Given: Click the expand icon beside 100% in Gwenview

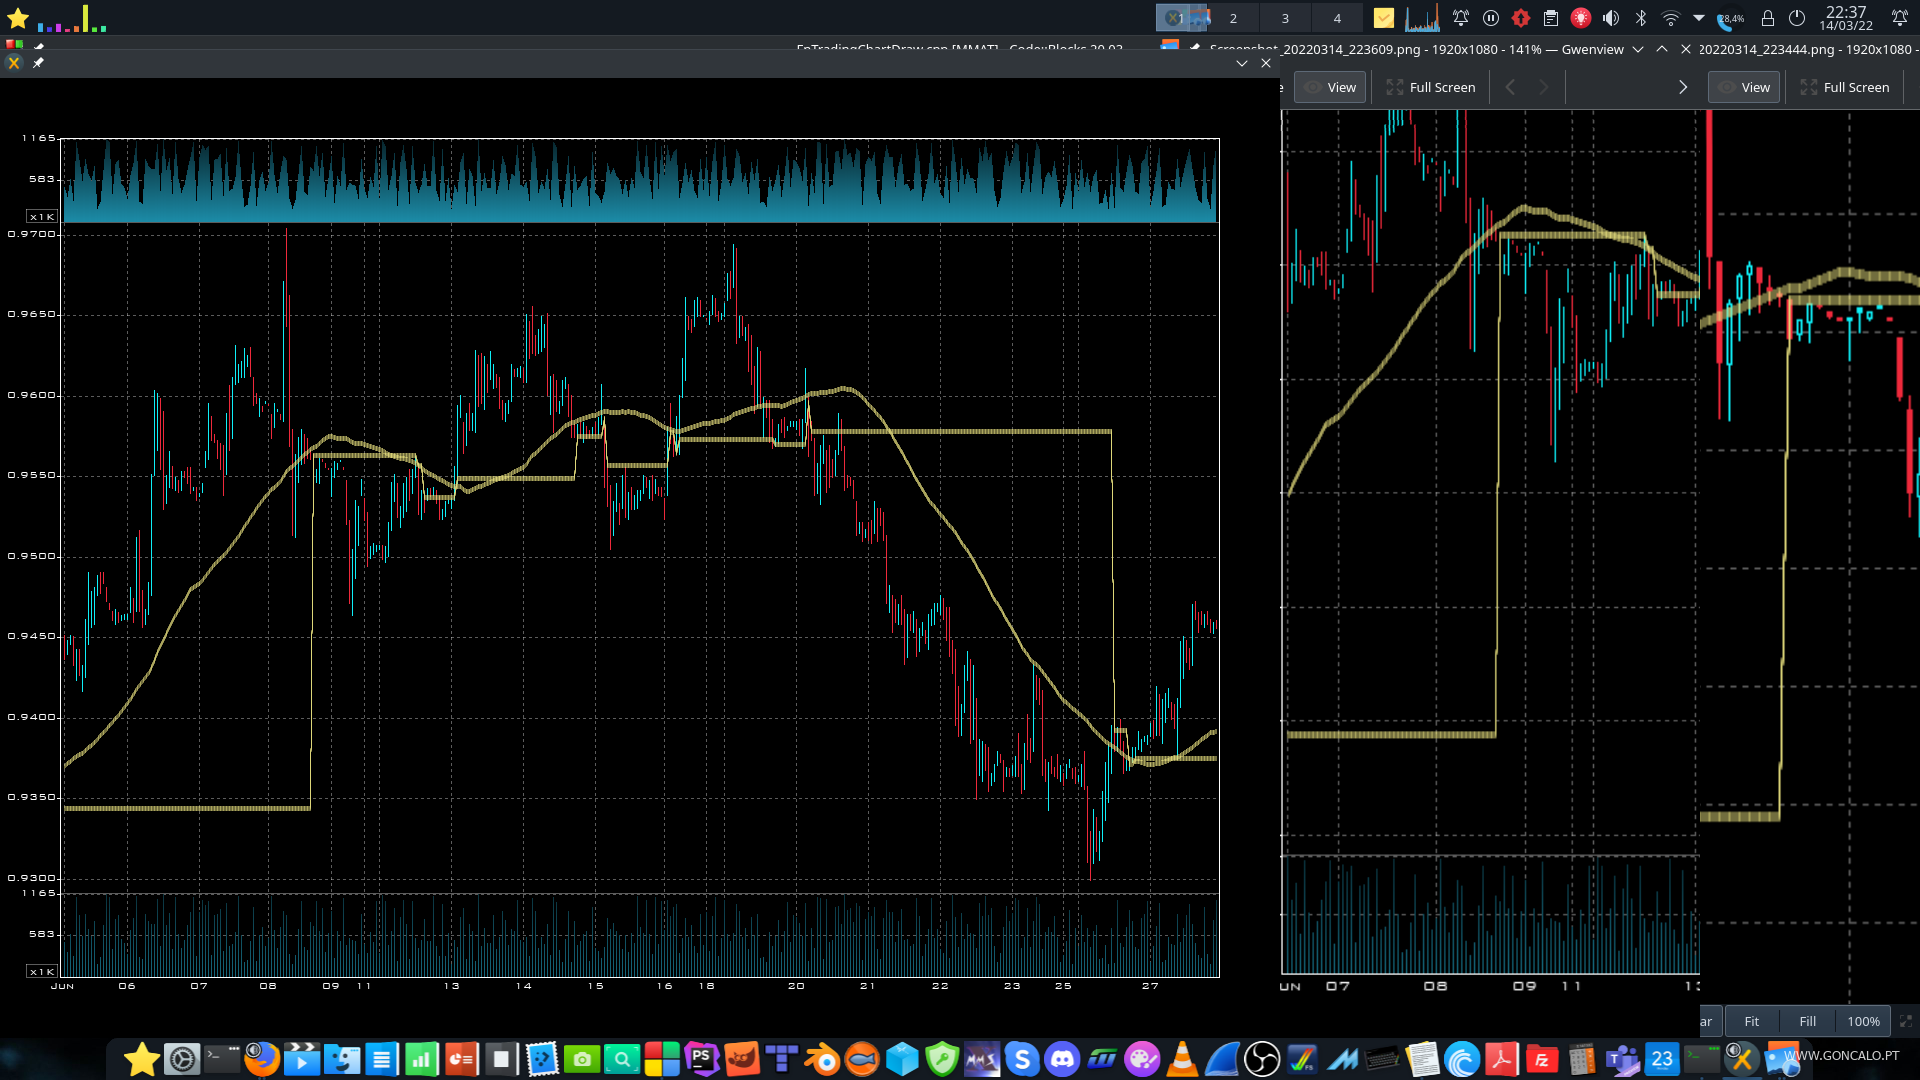Looking at the screenshot, I should [1905, 1021].
